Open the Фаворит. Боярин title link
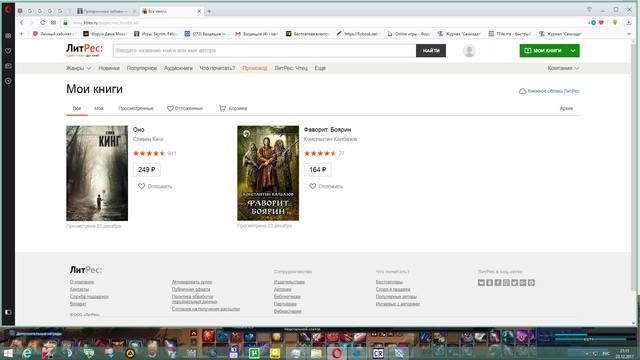The width and height of the screenshot is (640, 360). [327, 129]
